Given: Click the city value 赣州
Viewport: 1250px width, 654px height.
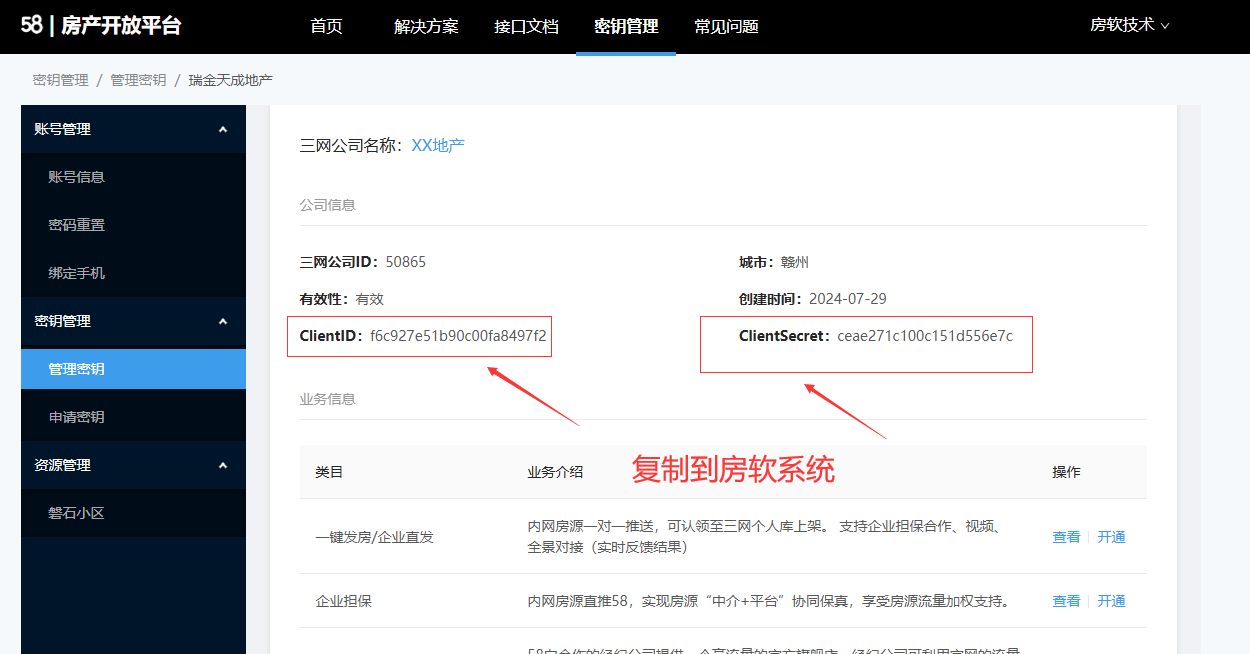Looking at the screenshot, I should 795,262.
